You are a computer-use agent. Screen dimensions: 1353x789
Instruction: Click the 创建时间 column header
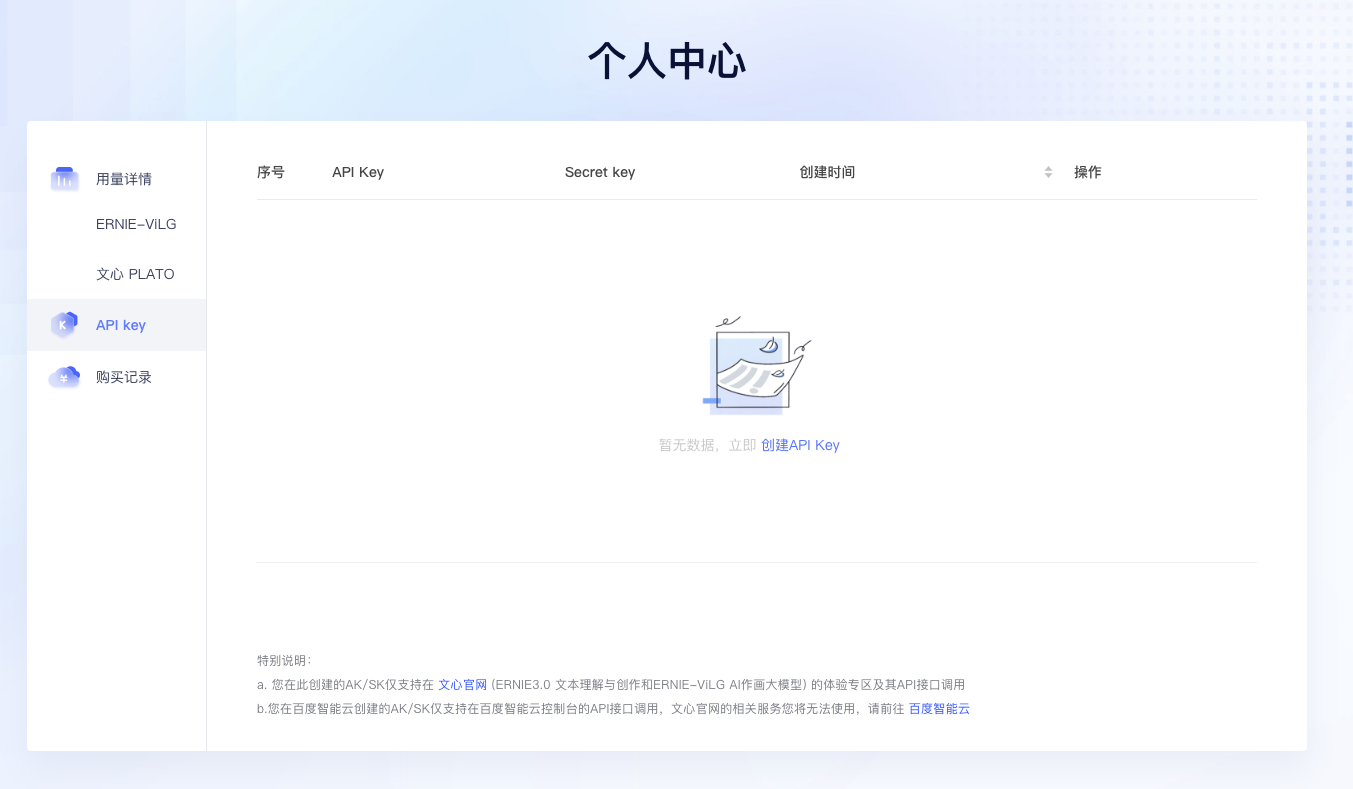click(x=827, y=172)
